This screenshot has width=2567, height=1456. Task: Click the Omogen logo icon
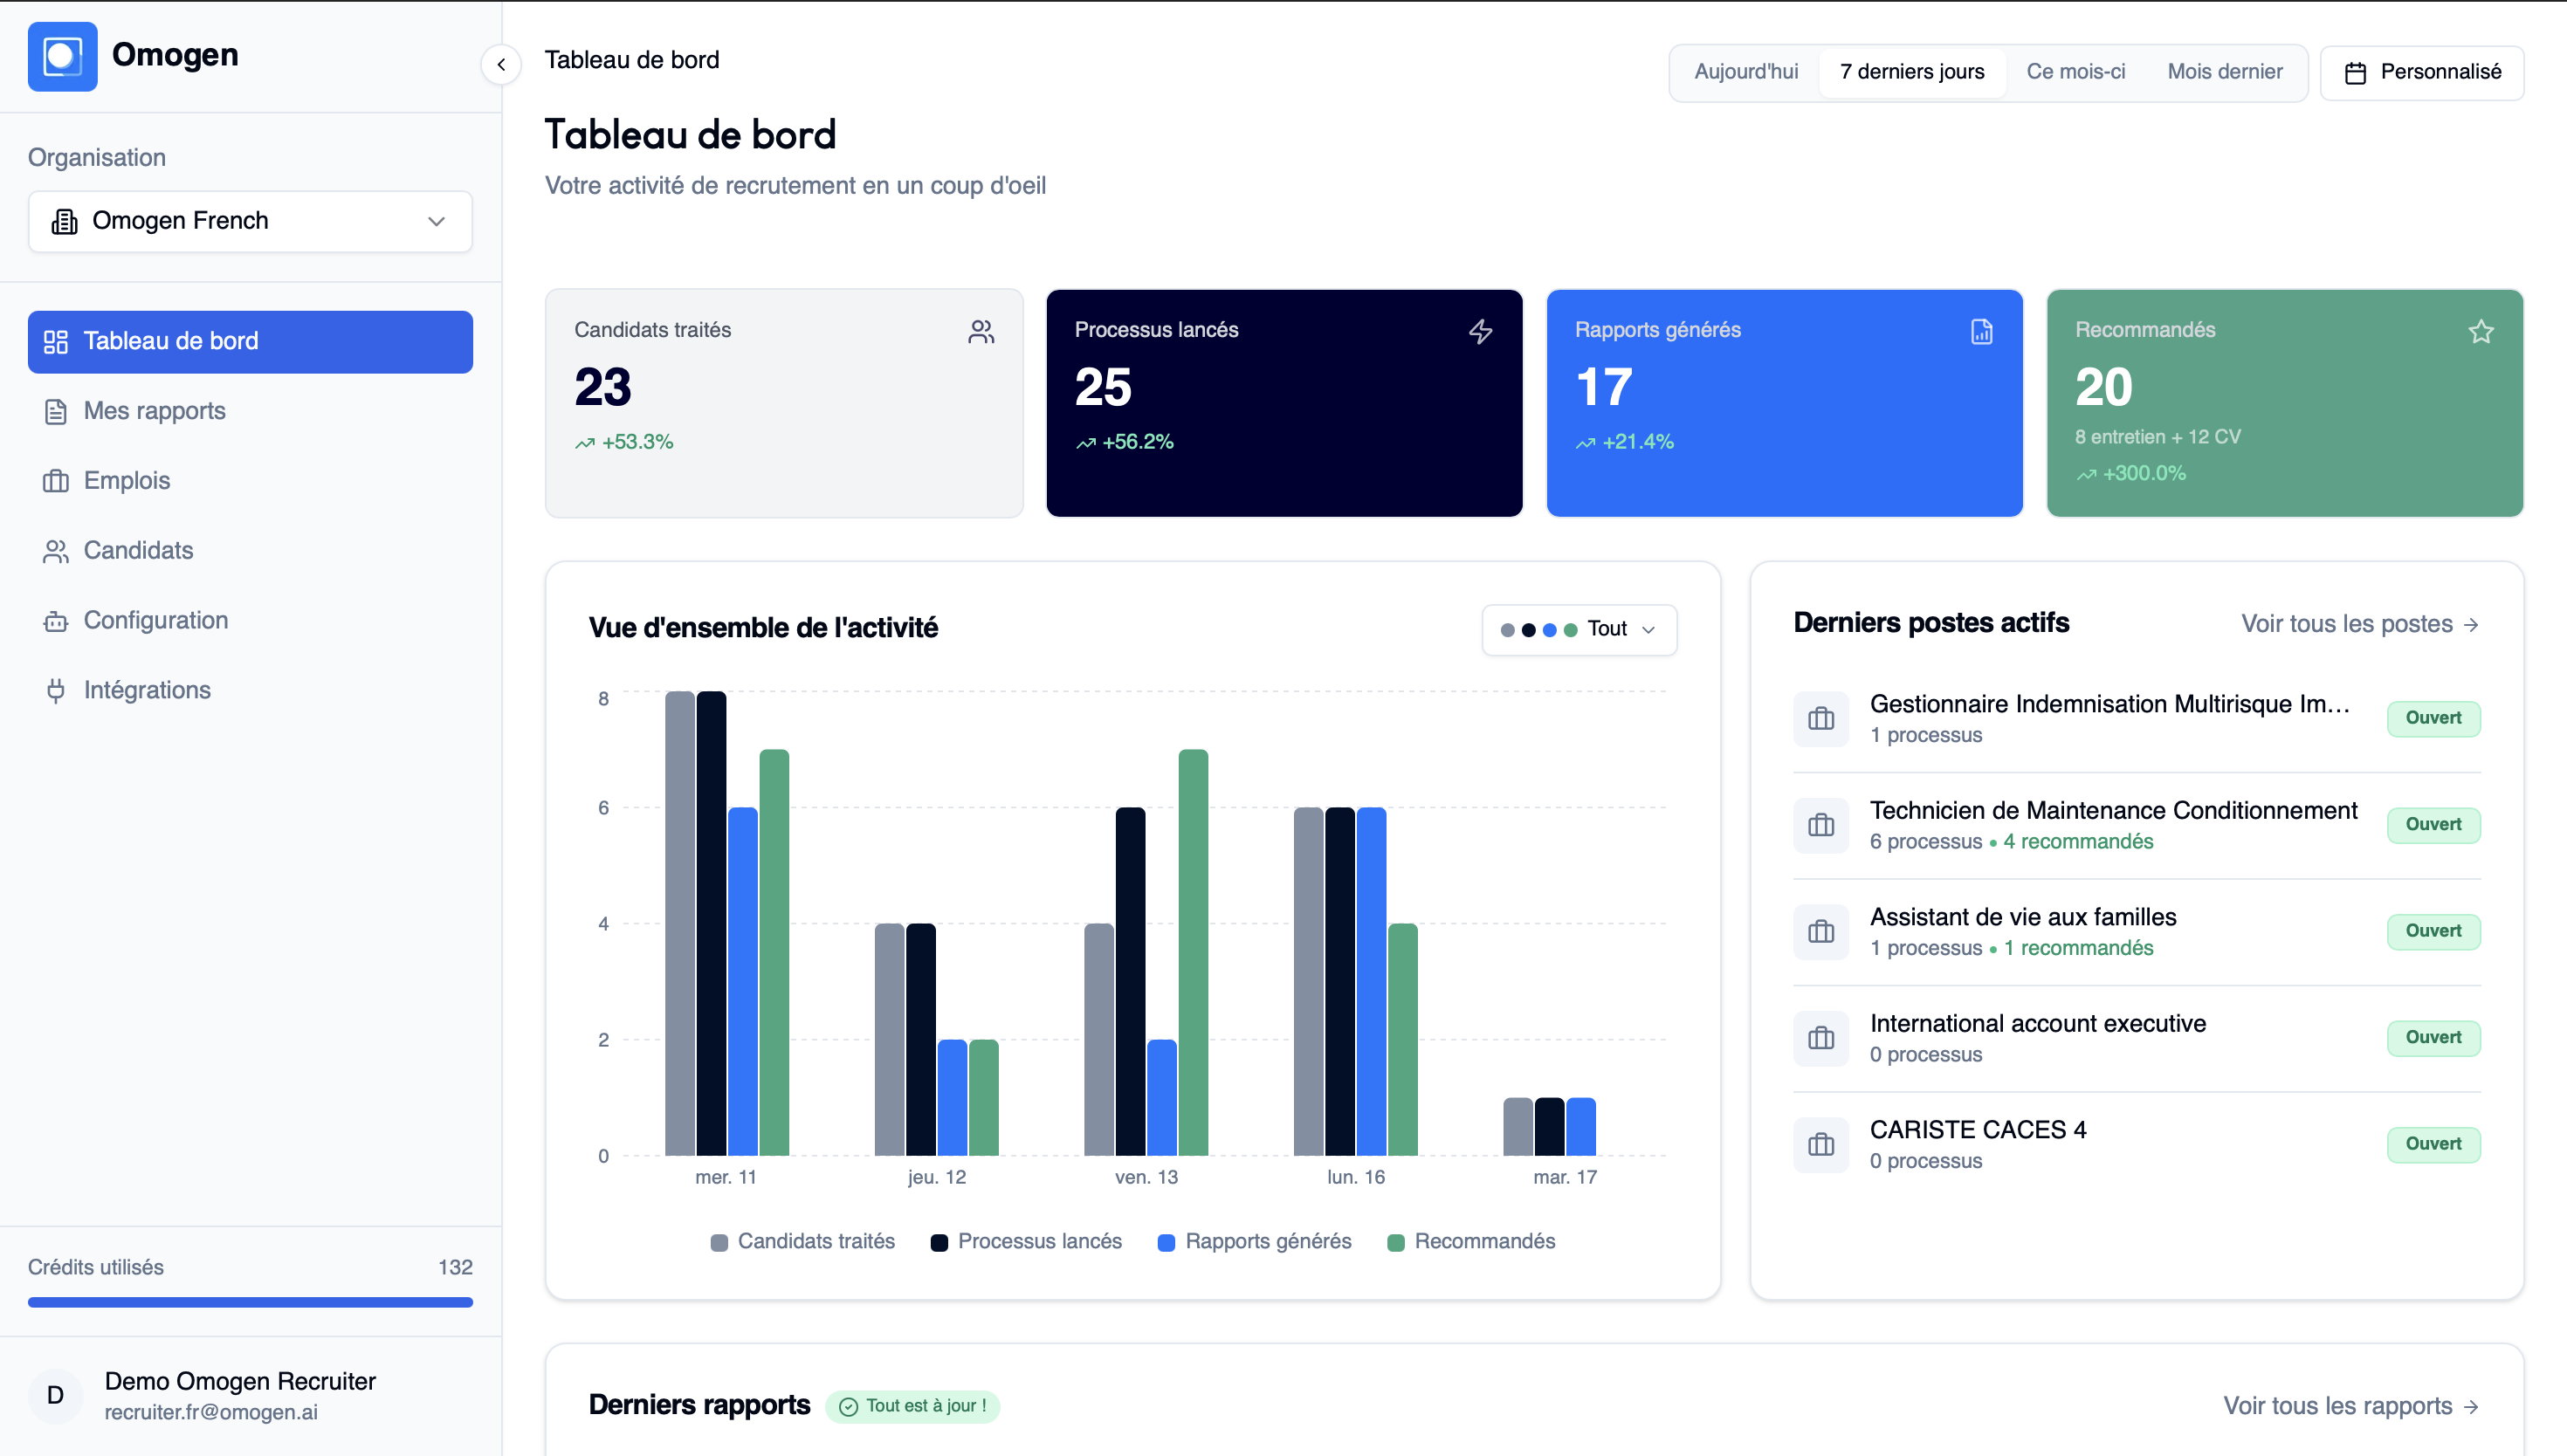point(62,57)
